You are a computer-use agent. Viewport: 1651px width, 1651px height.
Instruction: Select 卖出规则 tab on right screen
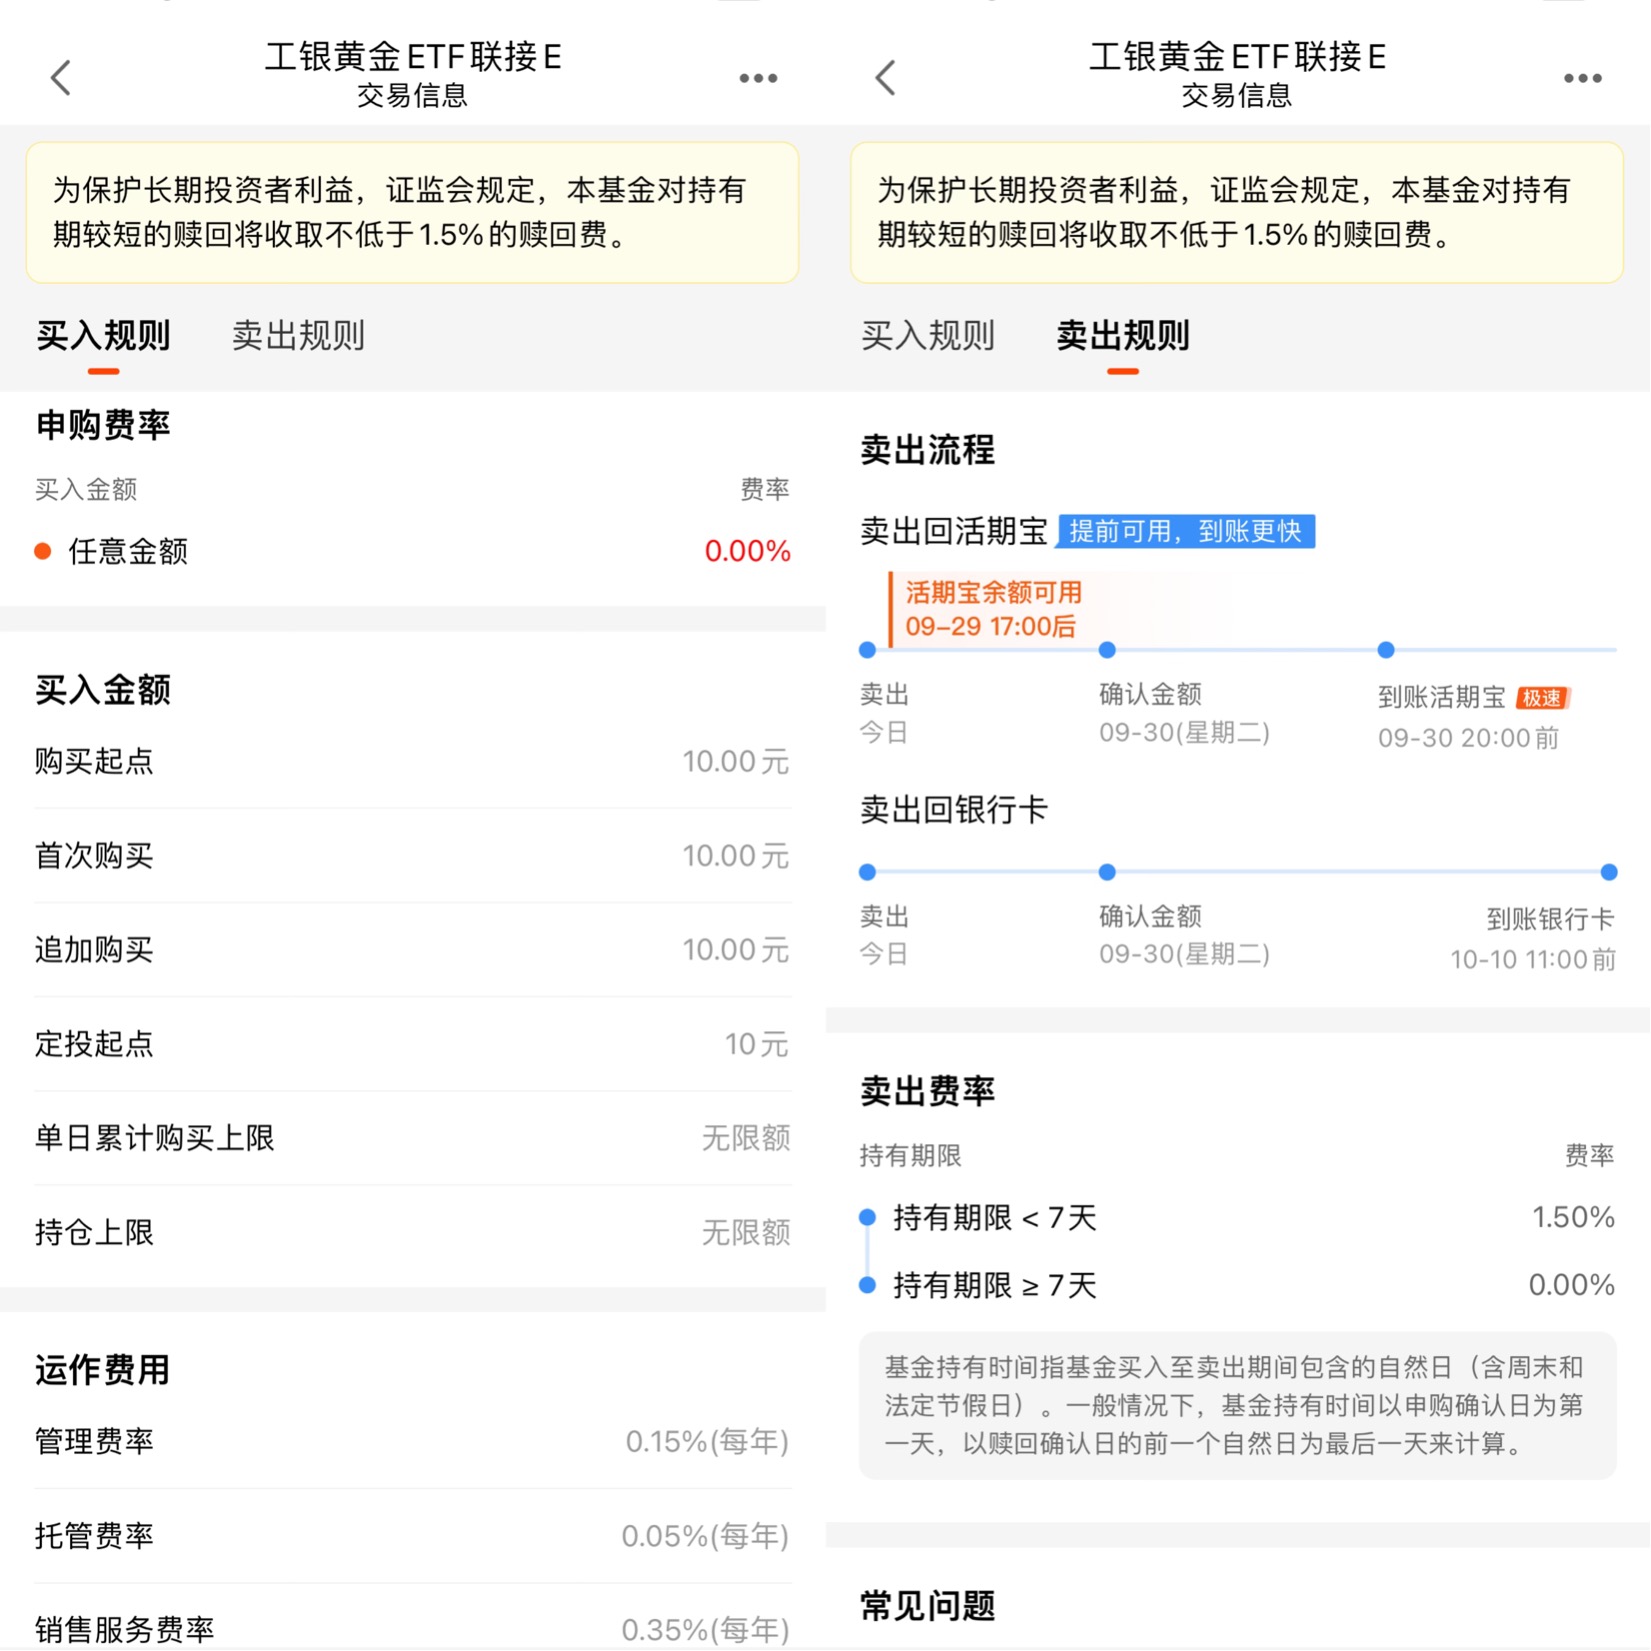[1123, 336]
